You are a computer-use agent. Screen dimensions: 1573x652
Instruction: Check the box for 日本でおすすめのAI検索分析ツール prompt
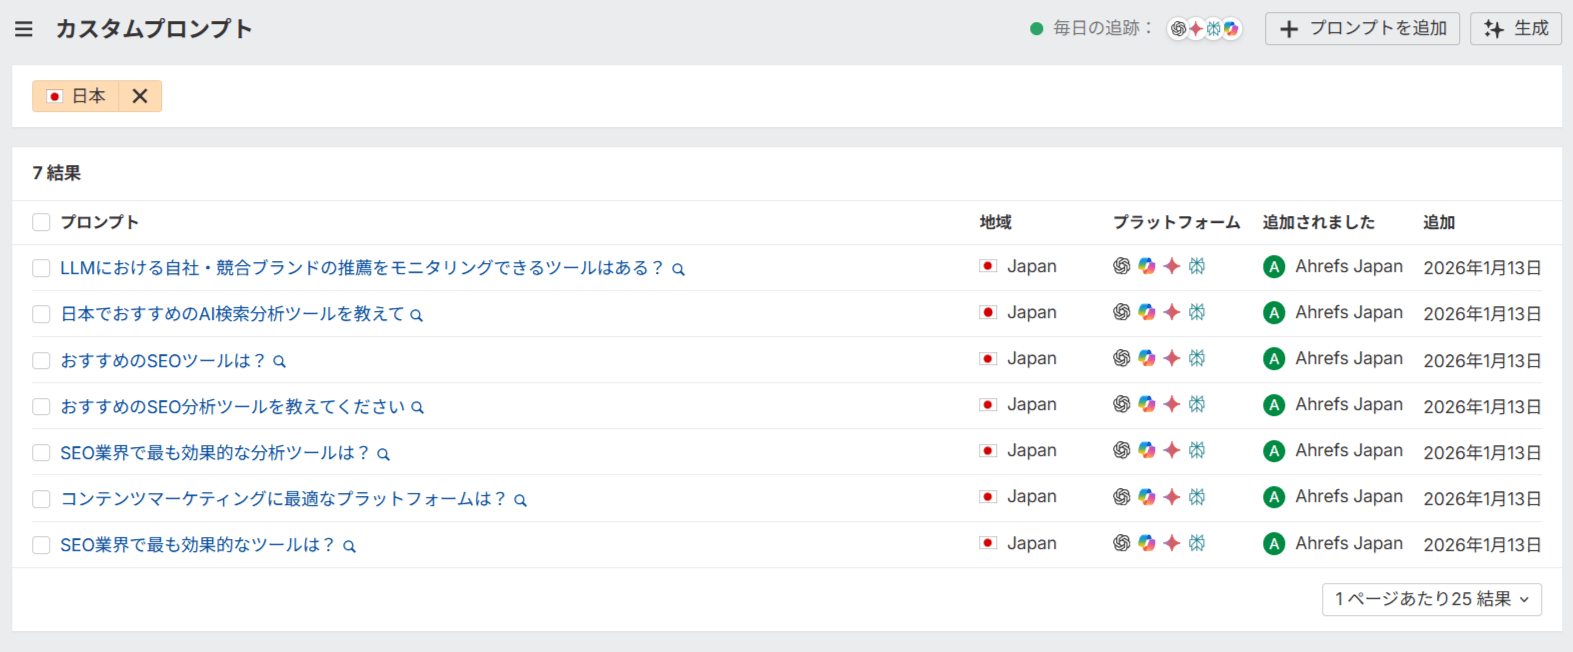click(41, 314)
